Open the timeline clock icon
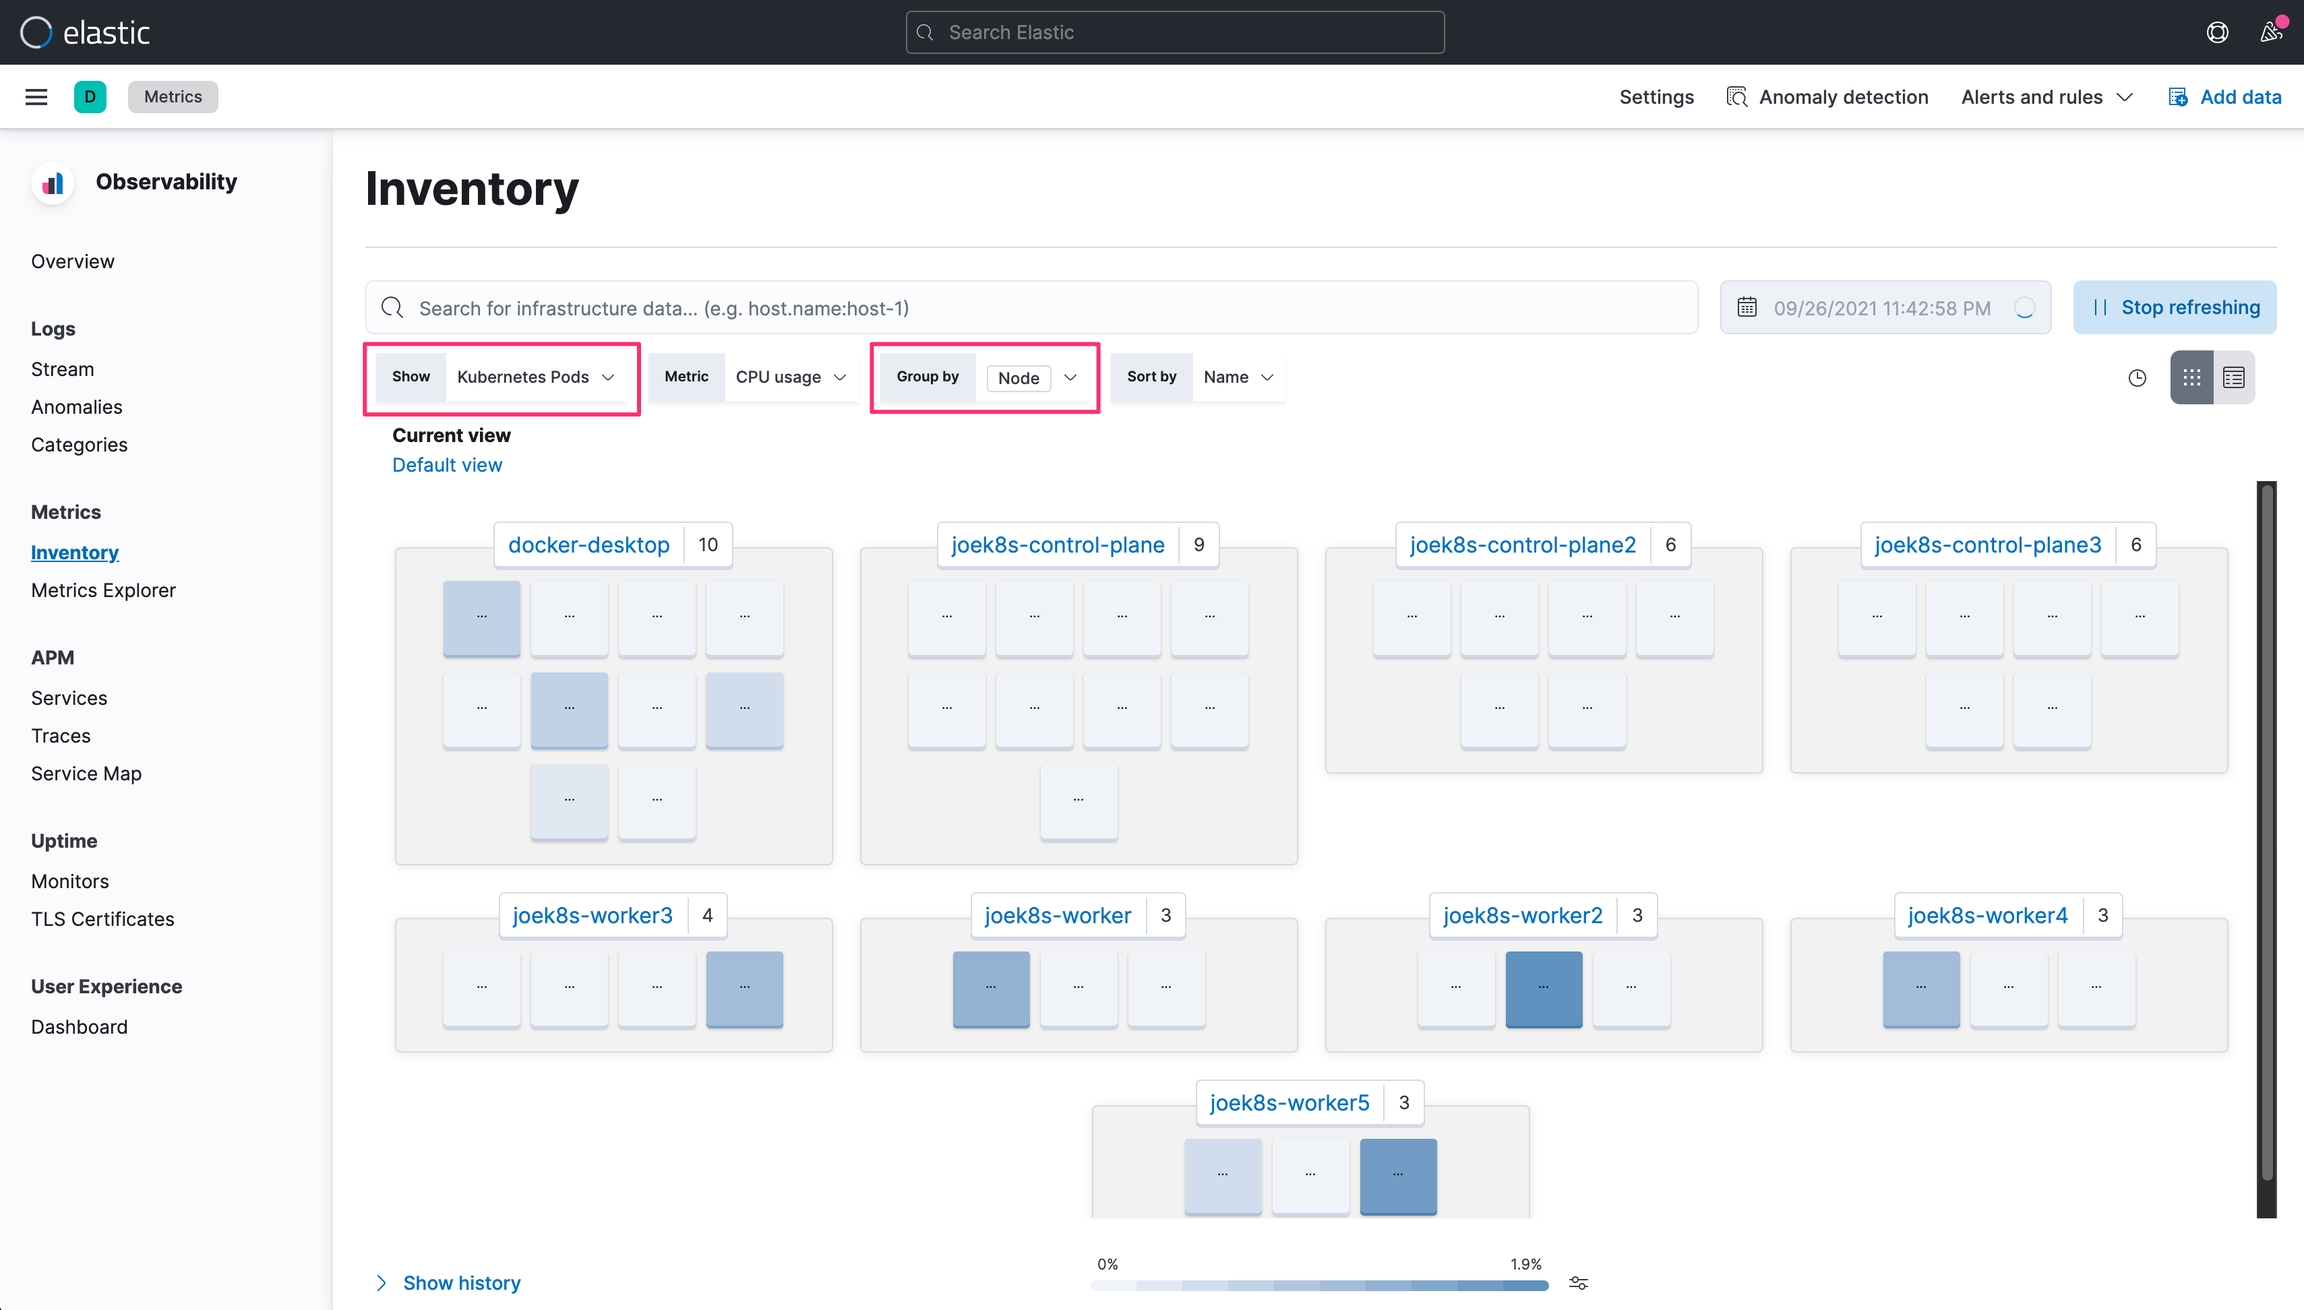2304x1310 pixels. pyautogui.click(x=2137, y=378)
